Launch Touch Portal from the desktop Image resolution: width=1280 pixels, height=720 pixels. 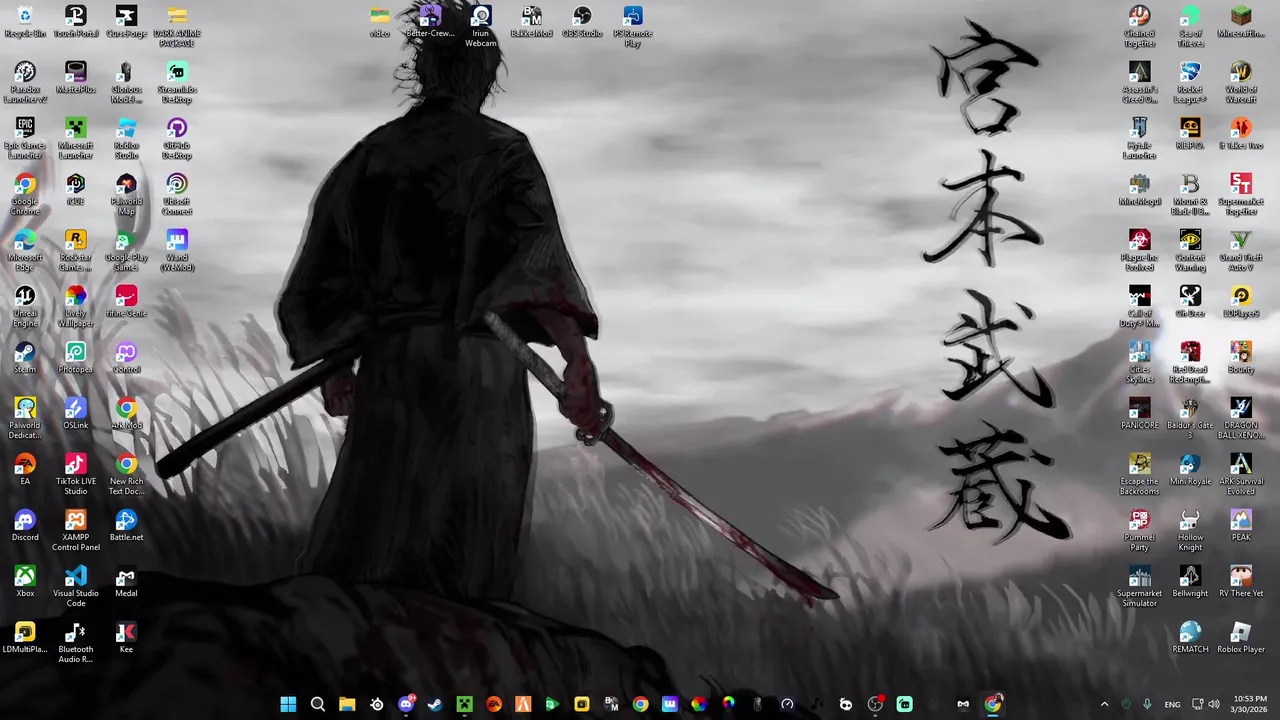pos(76,22)
